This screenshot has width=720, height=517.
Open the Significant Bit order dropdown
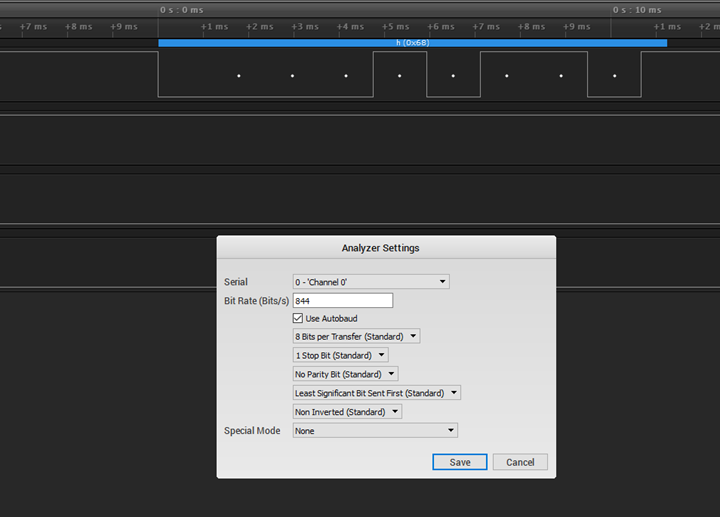click(376, 393)
